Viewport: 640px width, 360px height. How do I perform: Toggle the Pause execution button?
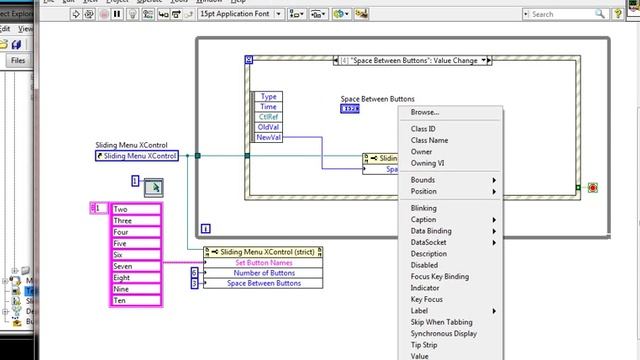[117, 14]
